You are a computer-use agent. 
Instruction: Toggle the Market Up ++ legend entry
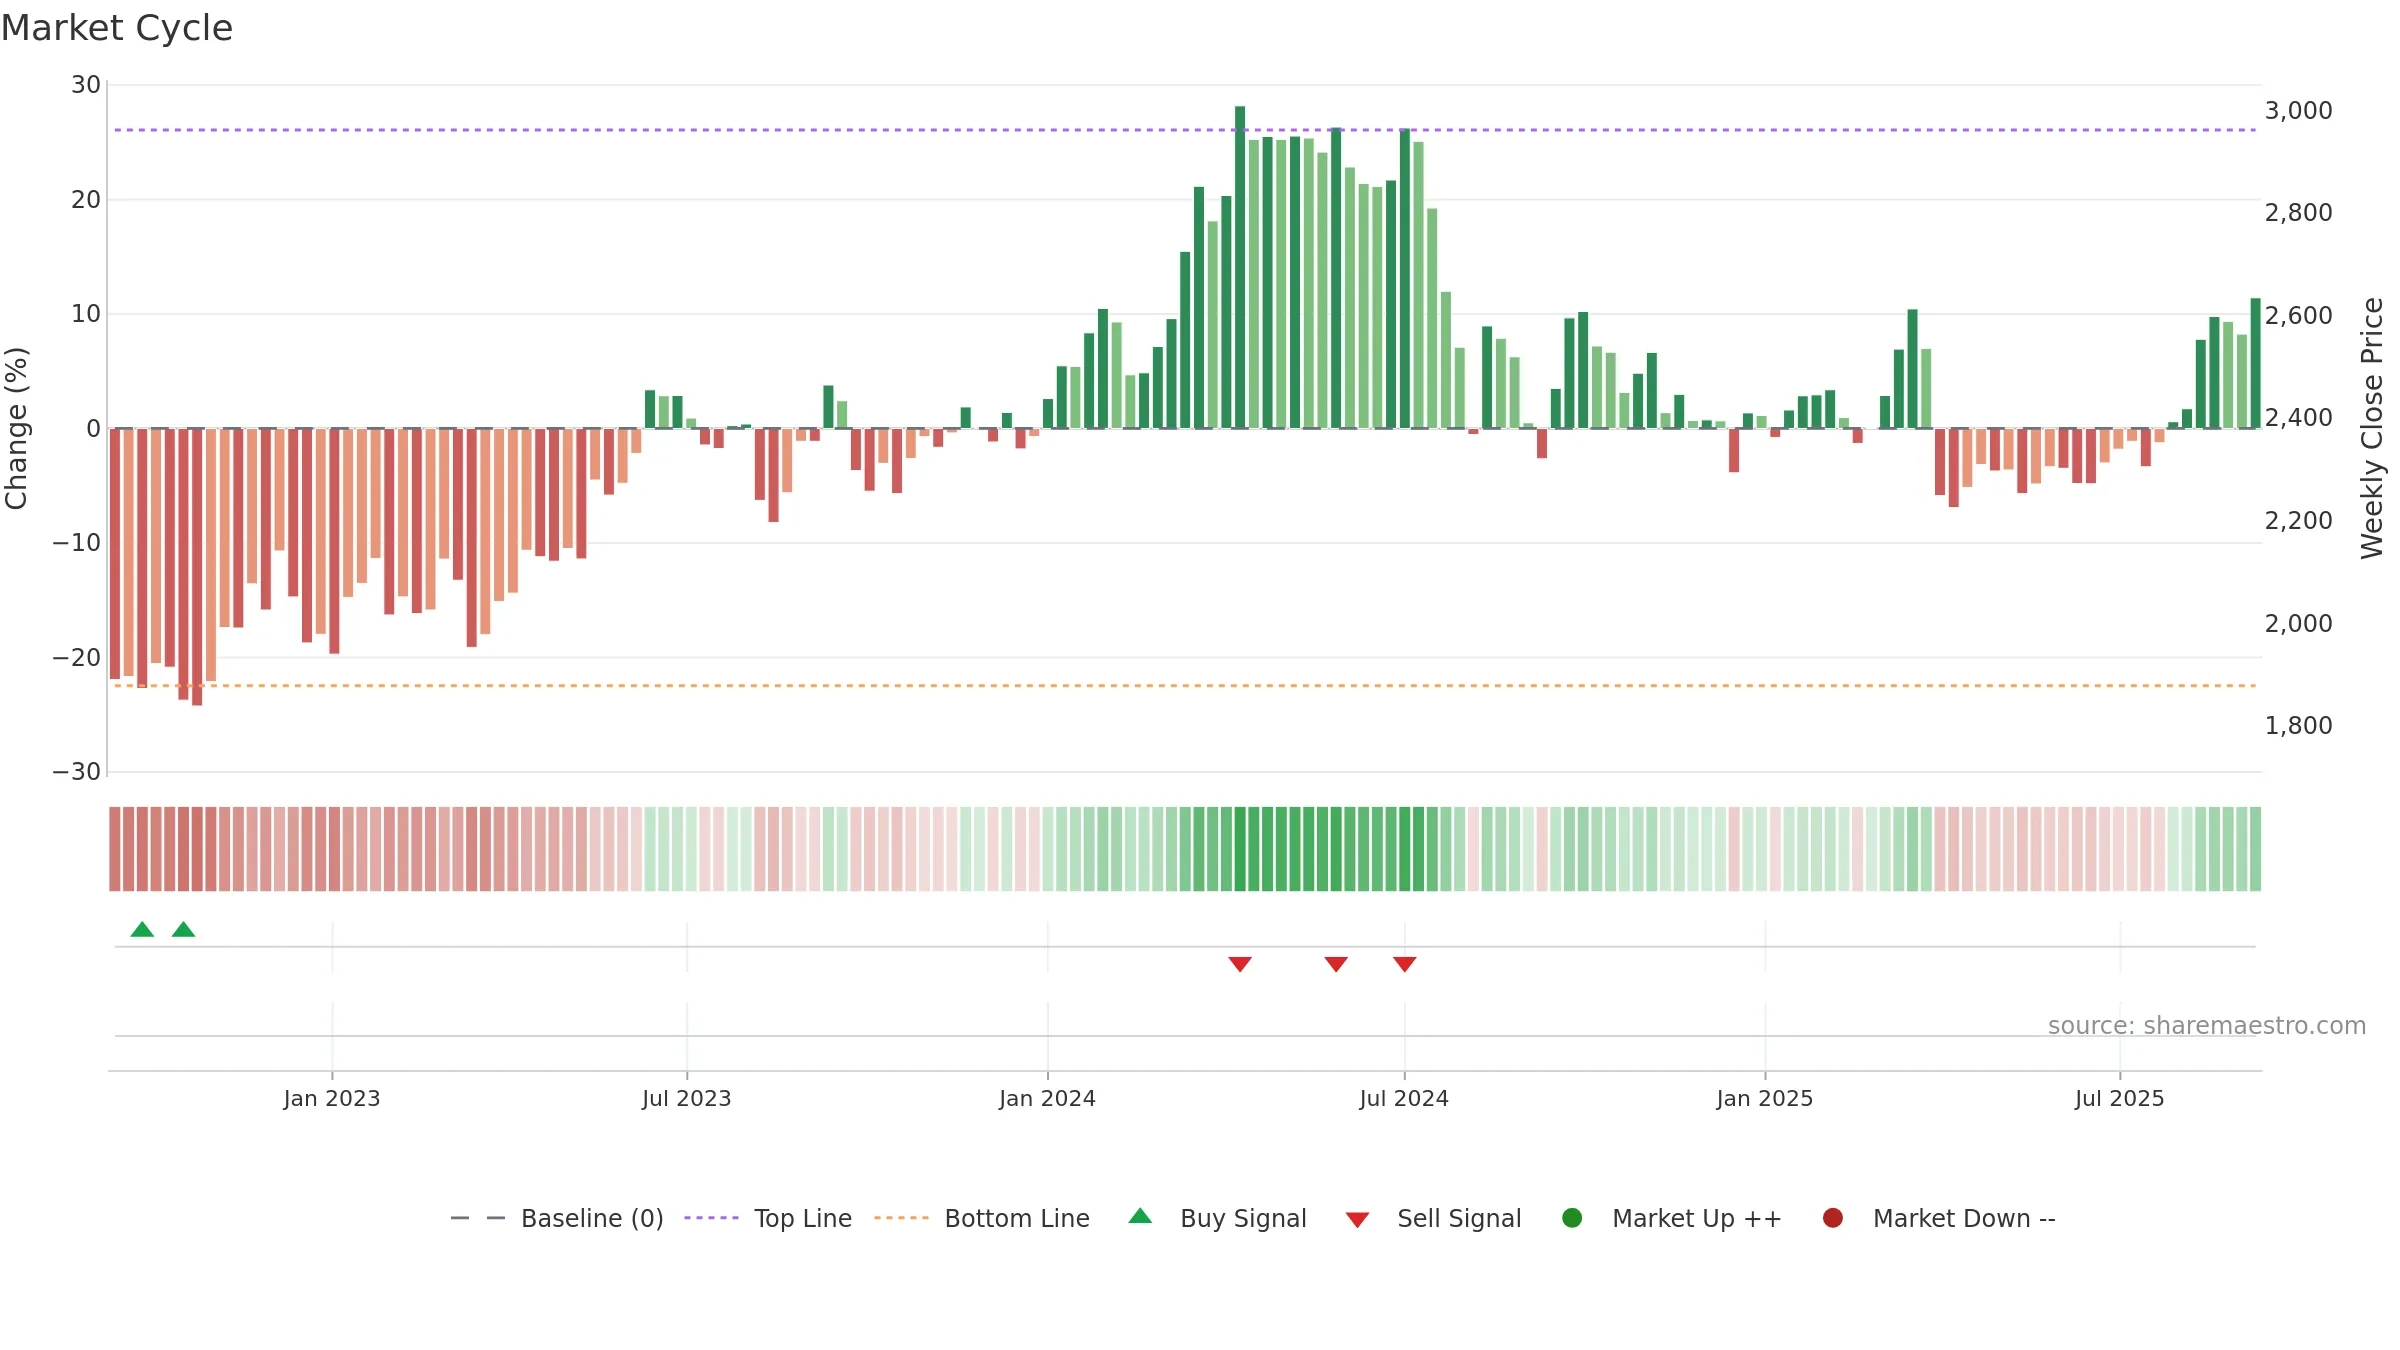pyautogui.click(x=1671, y=1218)
